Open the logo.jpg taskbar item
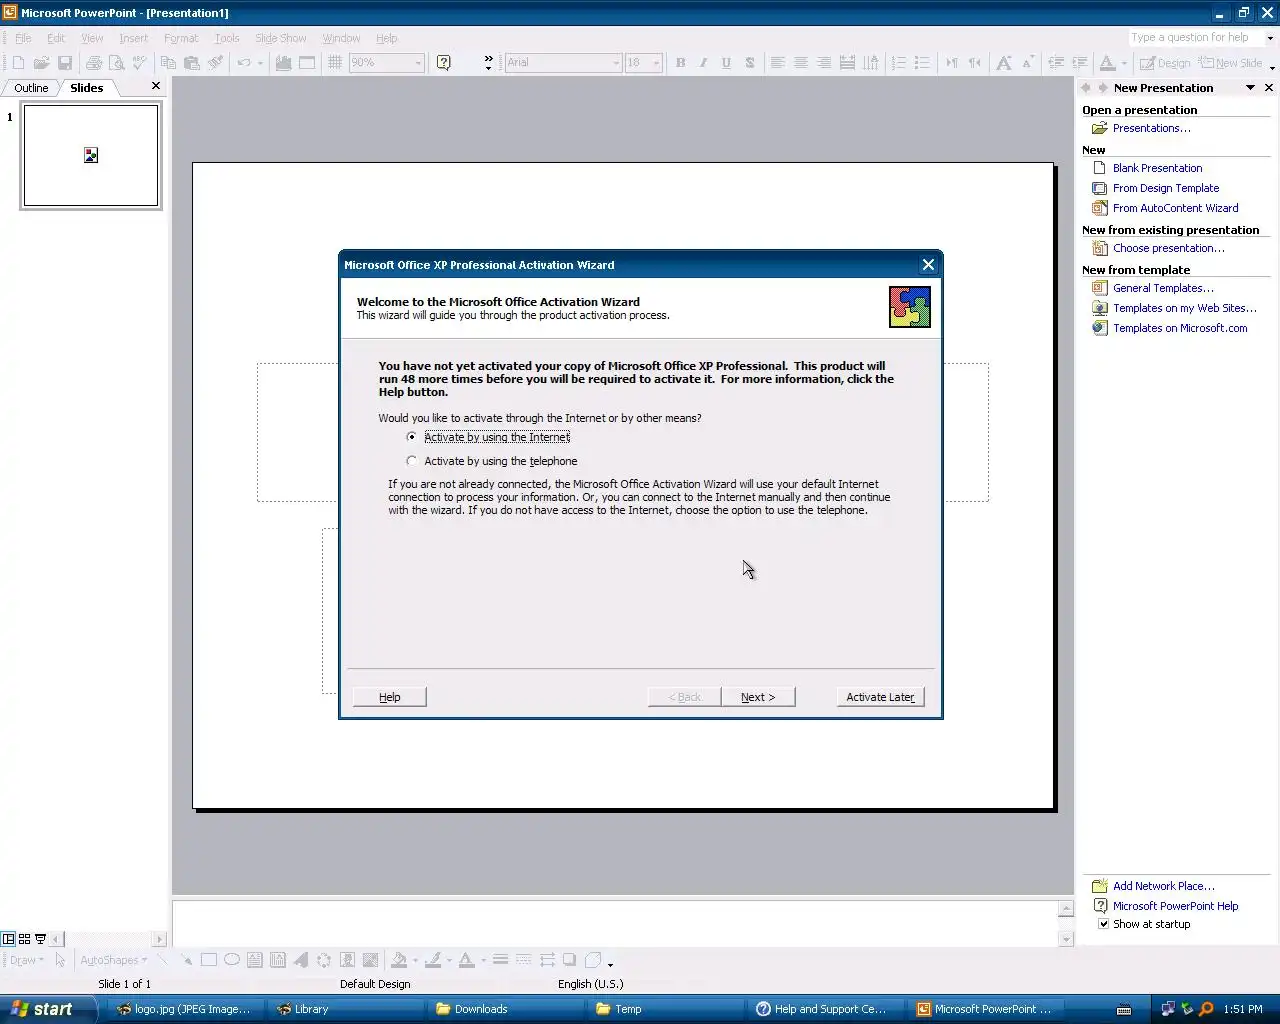Screen dimensions: 1280x1024 [x=188, y=1009]
